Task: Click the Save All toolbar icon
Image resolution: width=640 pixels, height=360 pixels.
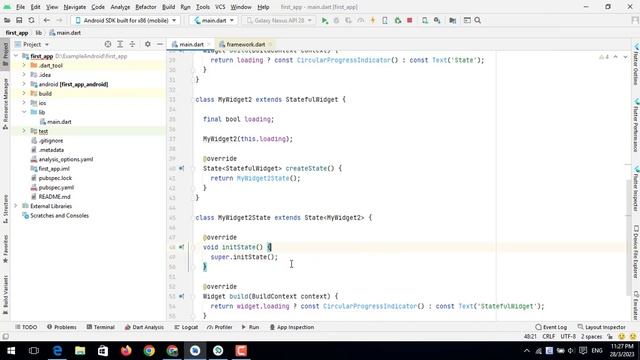Action: point(19,20)
